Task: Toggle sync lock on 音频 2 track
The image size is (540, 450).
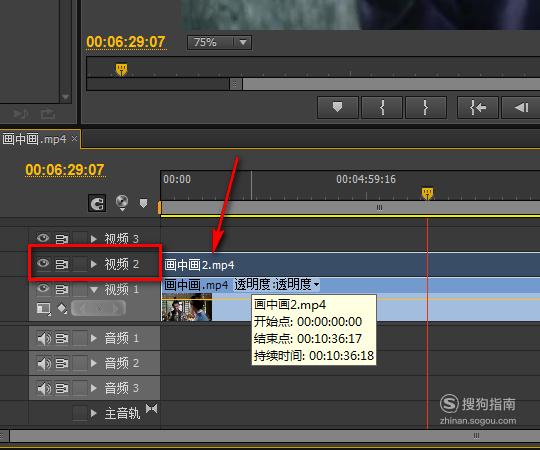Action: 62,363
